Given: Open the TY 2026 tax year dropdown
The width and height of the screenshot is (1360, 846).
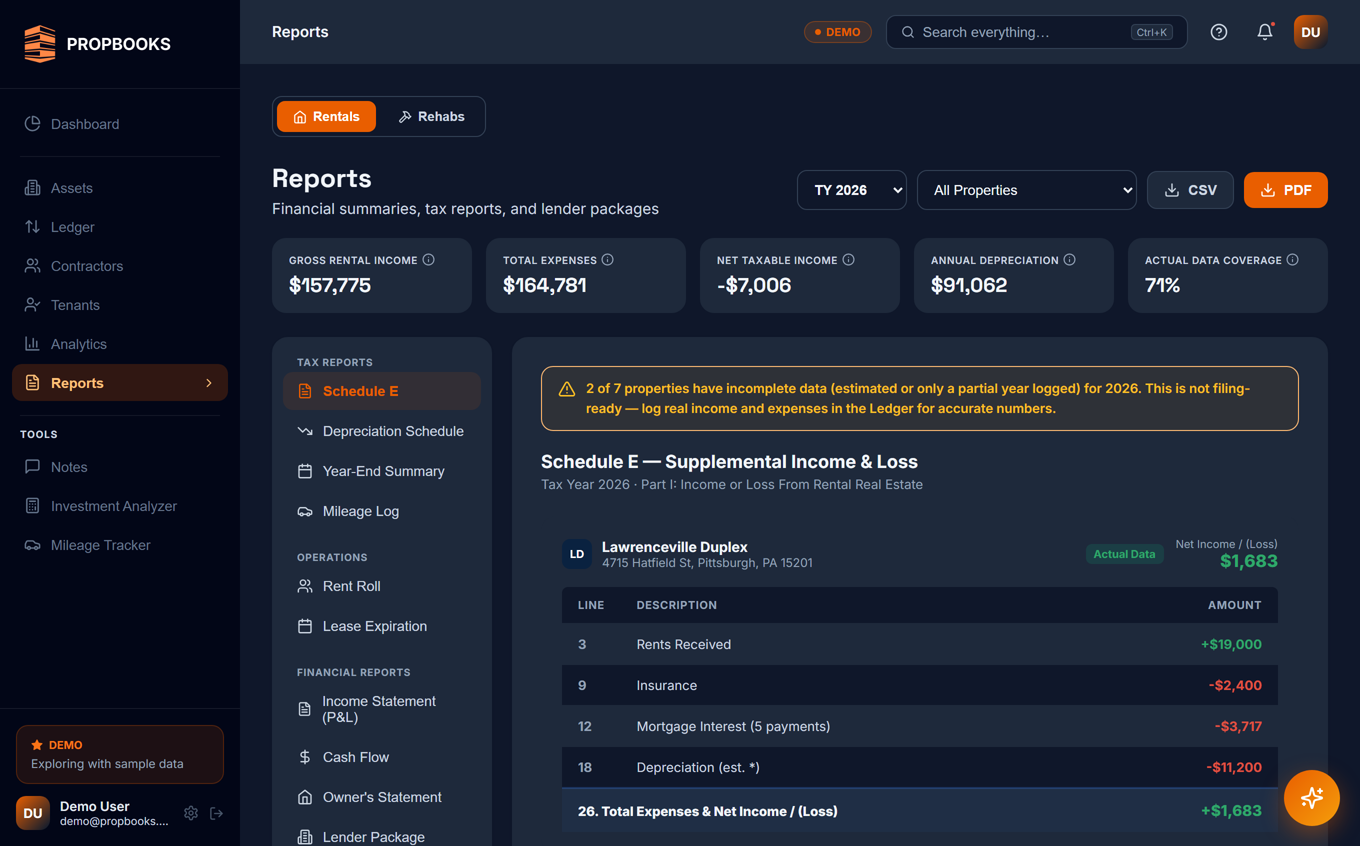Looking at the screenshot, I should pyautogui.click(x=852, y=190).
